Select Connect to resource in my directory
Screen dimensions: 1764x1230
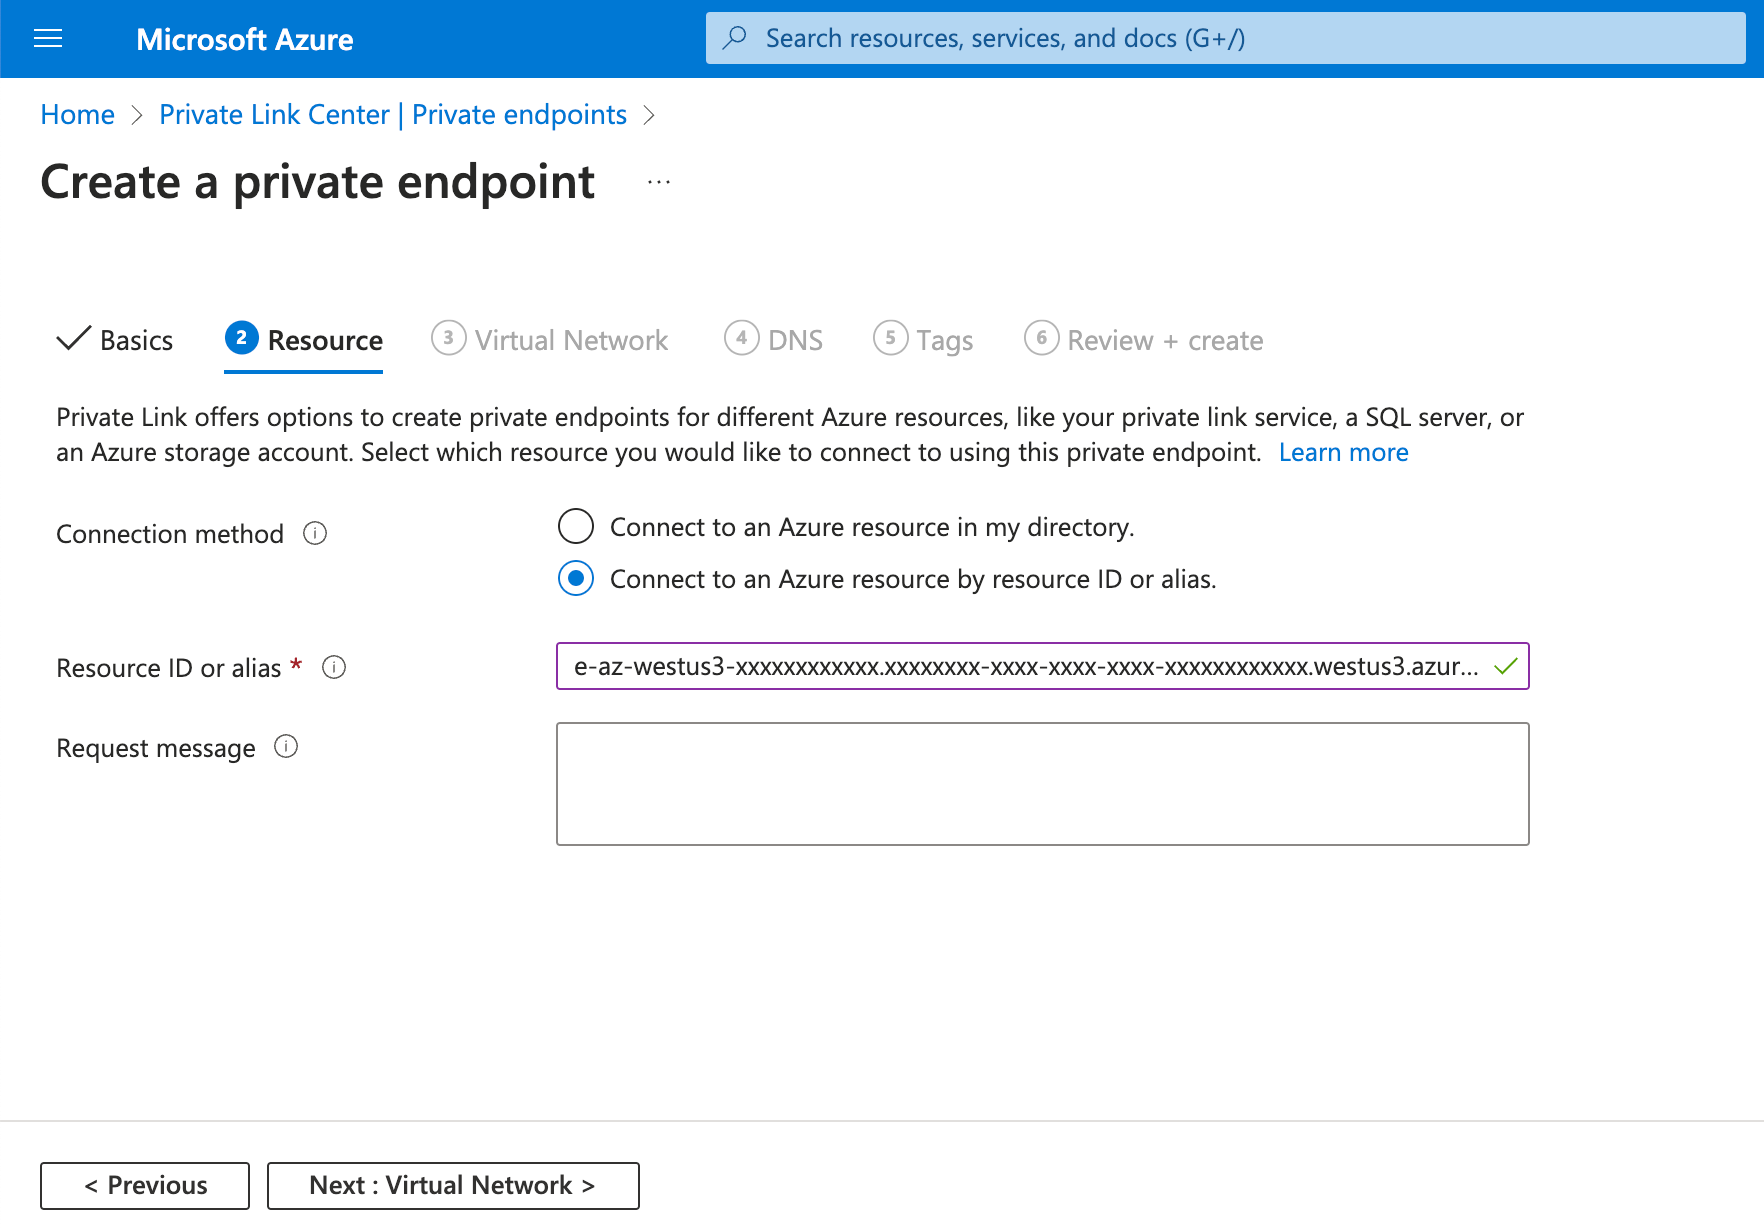tap(576, 526)
